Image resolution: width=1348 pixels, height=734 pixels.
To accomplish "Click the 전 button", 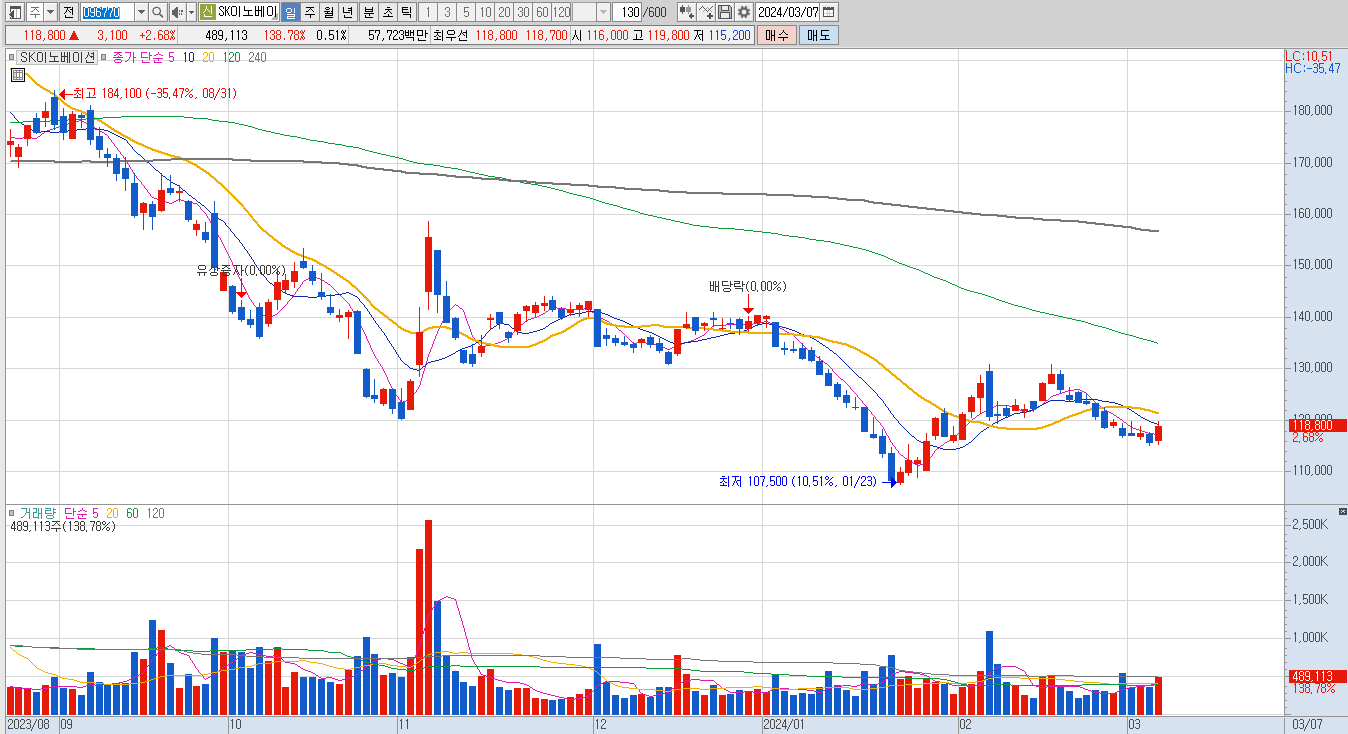I will click(x=67, y=12).
